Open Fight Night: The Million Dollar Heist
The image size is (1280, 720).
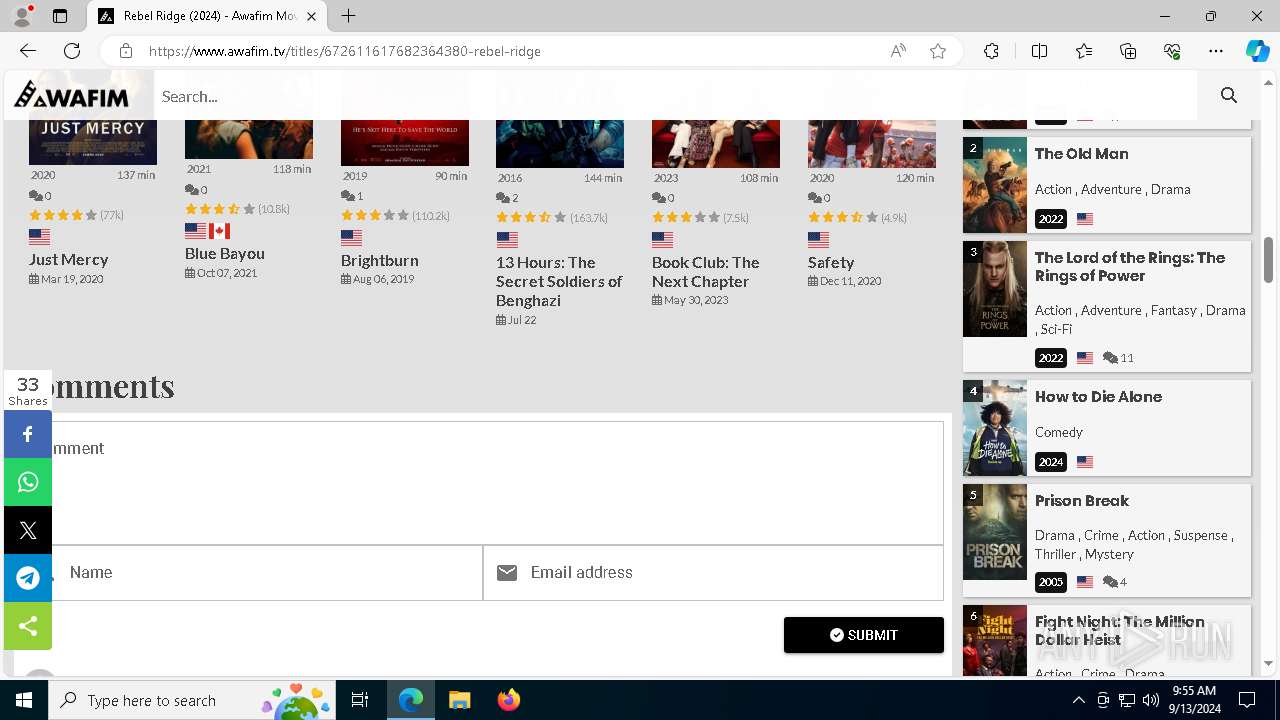click(1120, 630)
